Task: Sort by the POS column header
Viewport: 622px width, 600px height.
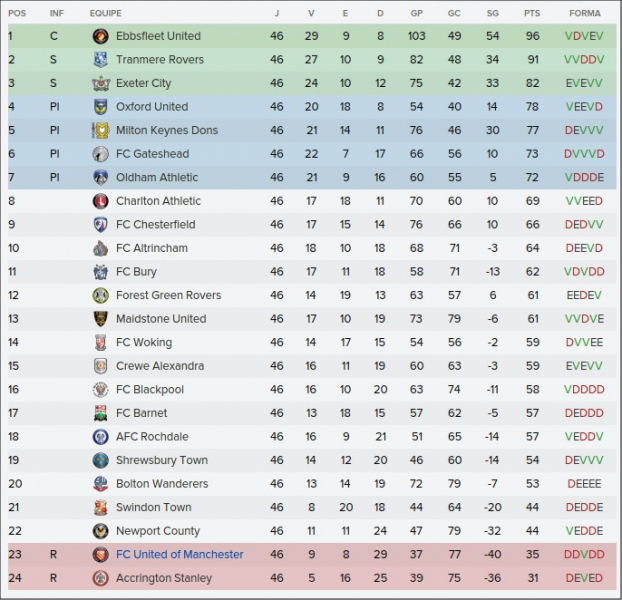Action: (x=16, y=13)
